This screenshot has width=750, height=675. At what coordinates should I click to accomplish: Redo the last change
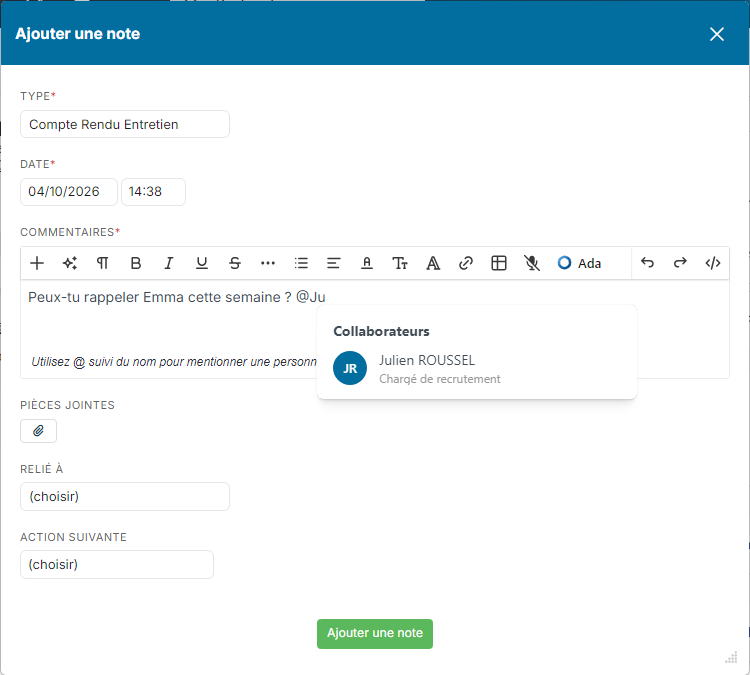[680, 263]
